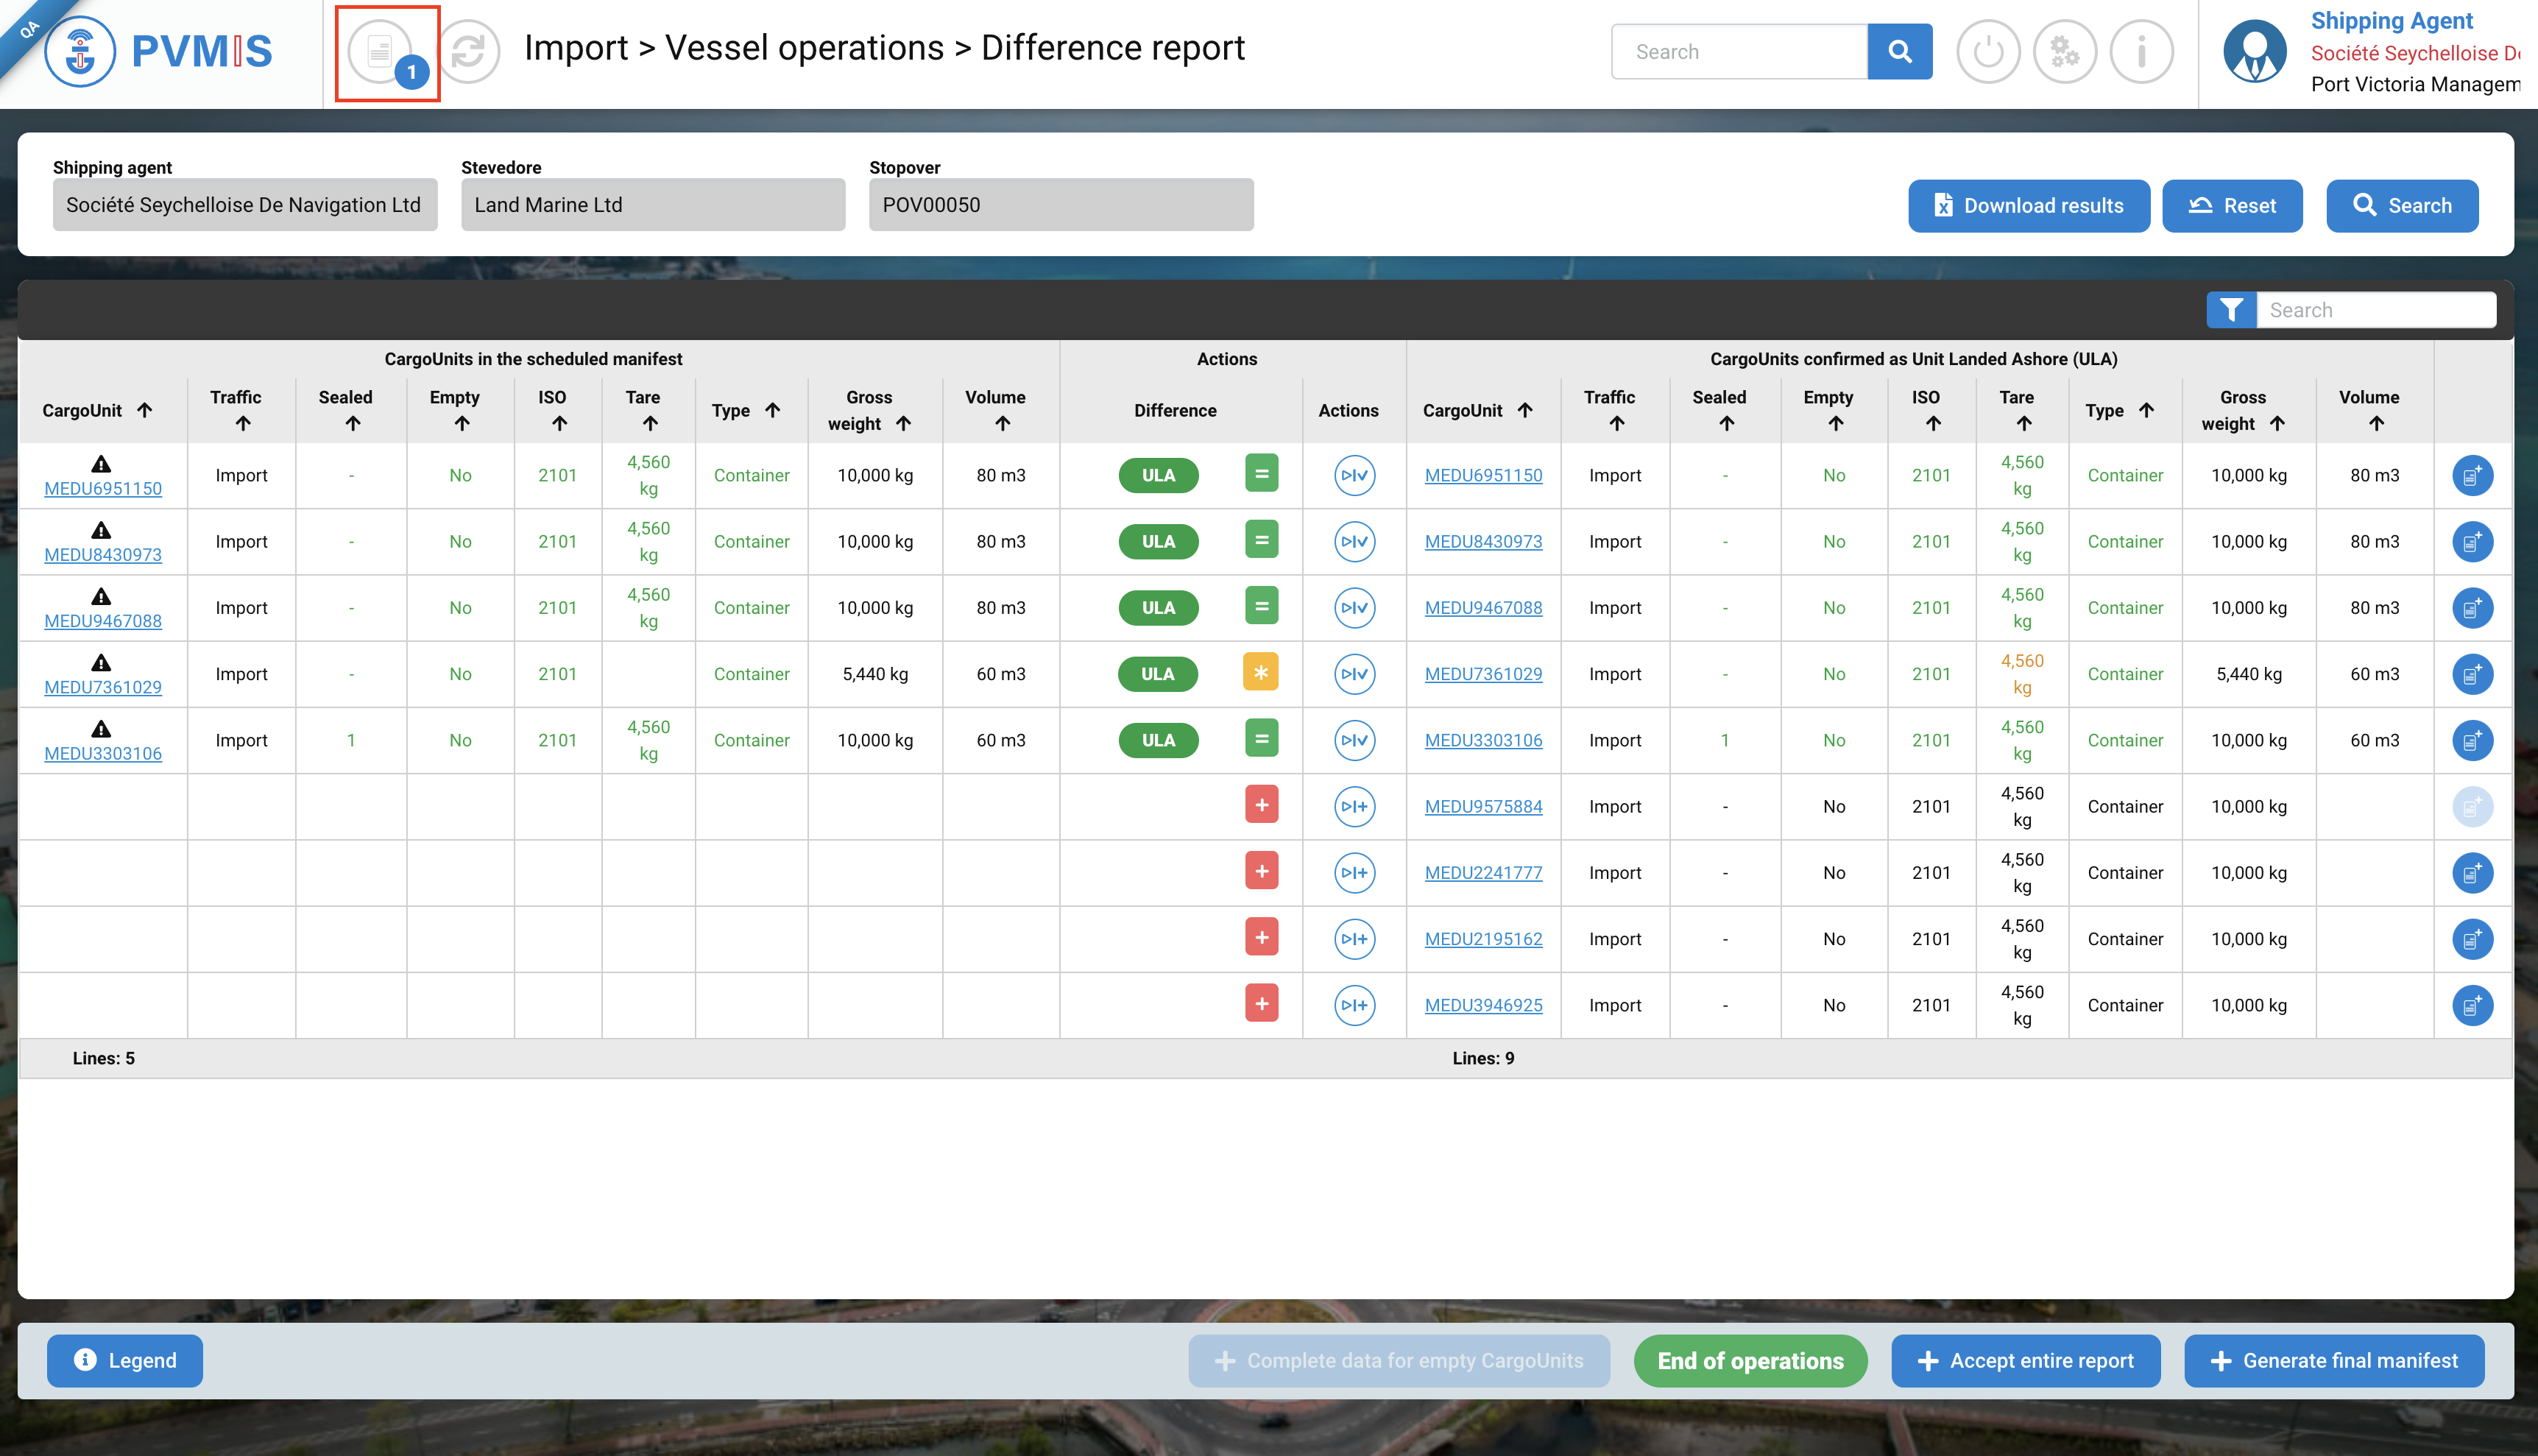Open the Legend button
This screenshot has width=2538, height=1456.
125,1361
